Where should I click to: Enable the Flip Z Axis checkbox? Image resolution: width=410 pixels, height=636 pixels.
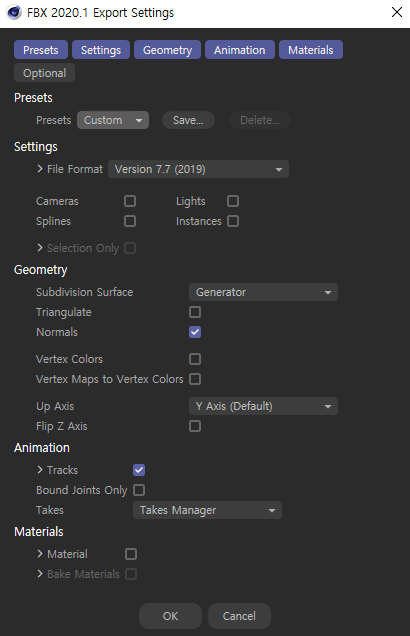coord(195,426)
